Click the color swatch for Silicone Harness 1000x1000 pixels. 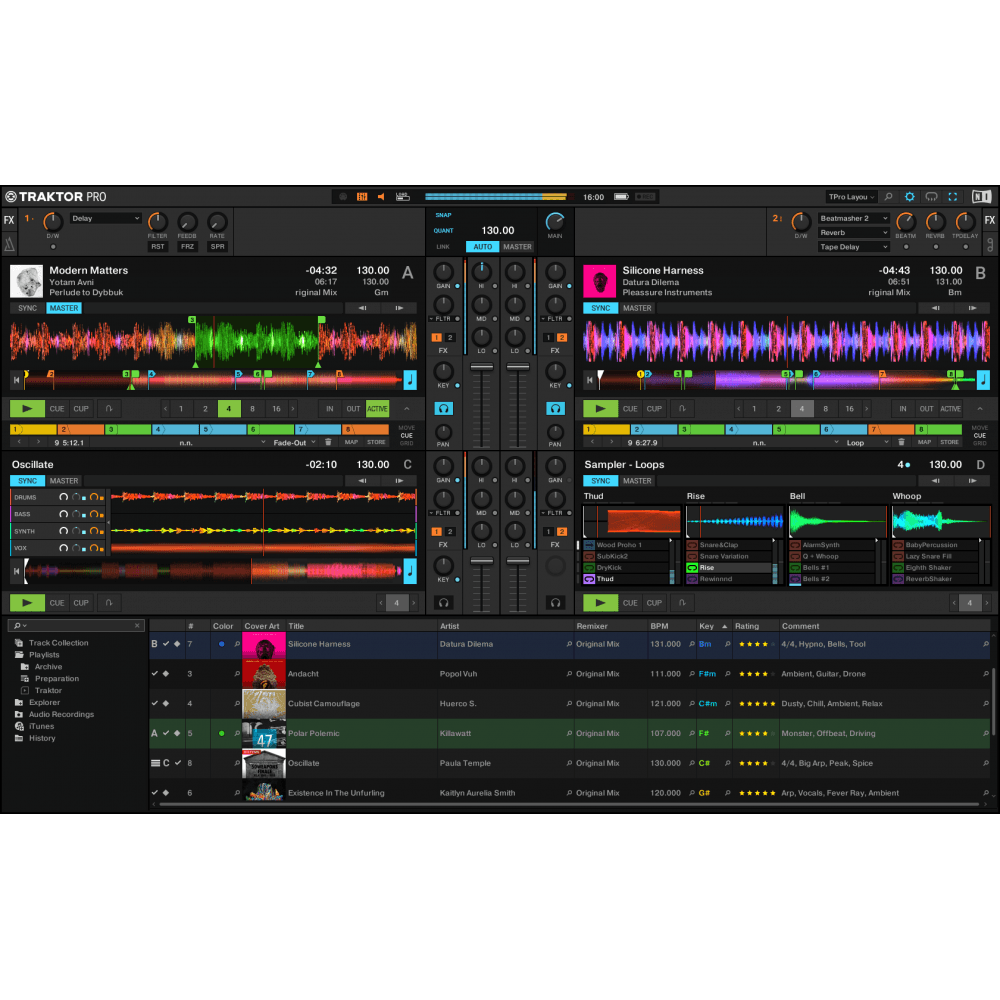tap(223, 643)
